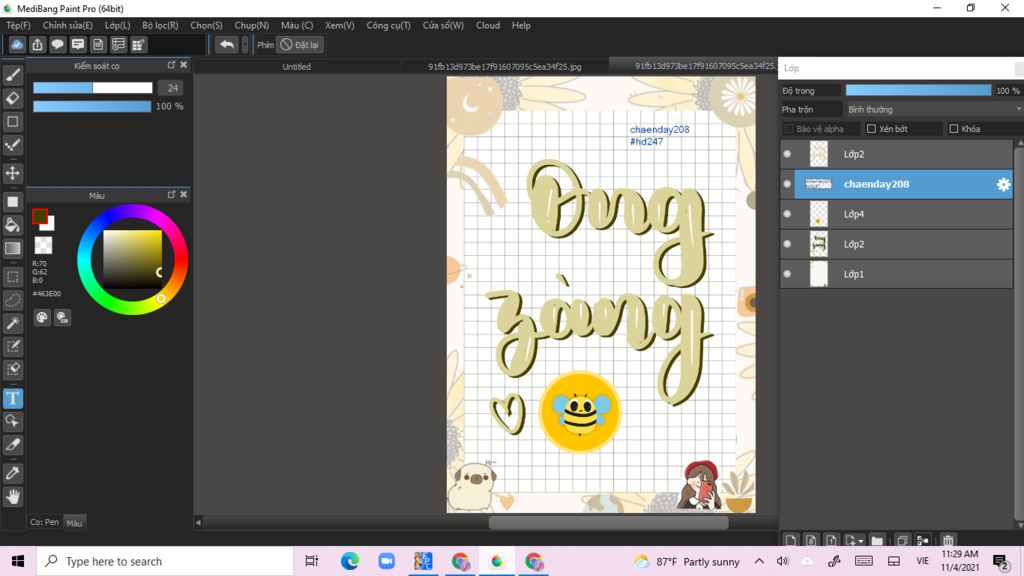
Task: Click the canvas horizontal scrollbar
Action: 608,522
